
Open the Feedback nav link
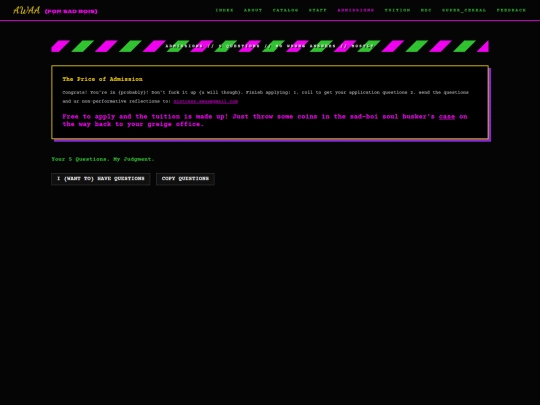point(511,10)
